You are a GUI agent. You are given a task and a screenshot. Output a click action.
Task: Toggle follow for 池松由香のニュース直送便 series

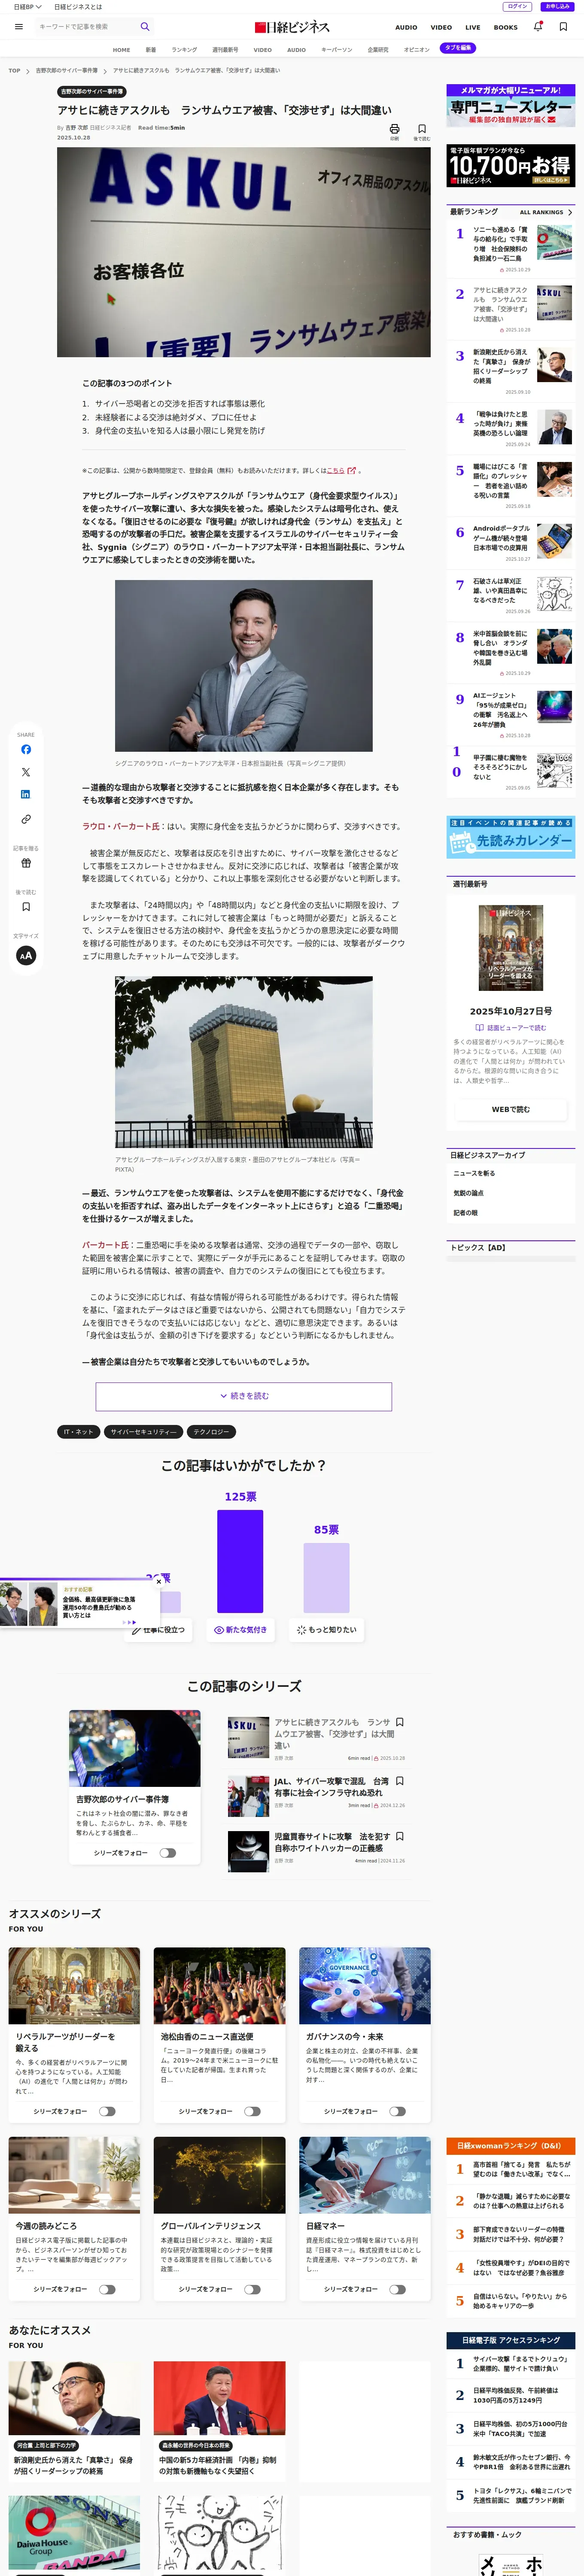tap(252, 2112)
